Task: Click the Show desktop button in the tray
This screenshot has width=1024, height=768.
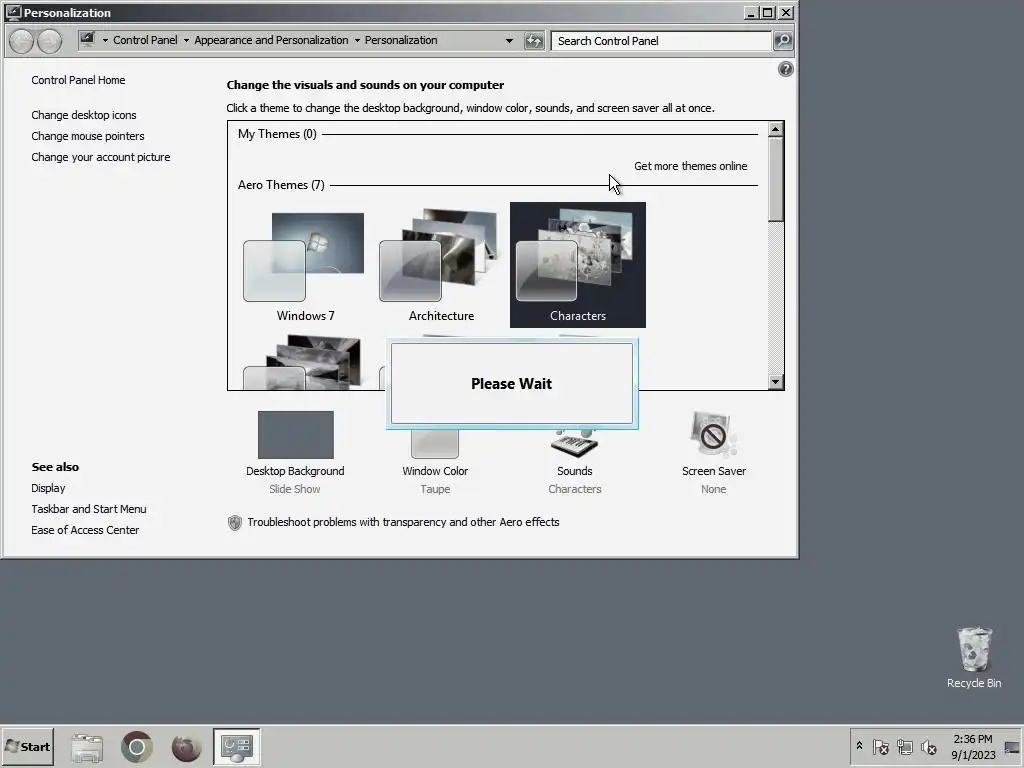Action: point(1012,747)
